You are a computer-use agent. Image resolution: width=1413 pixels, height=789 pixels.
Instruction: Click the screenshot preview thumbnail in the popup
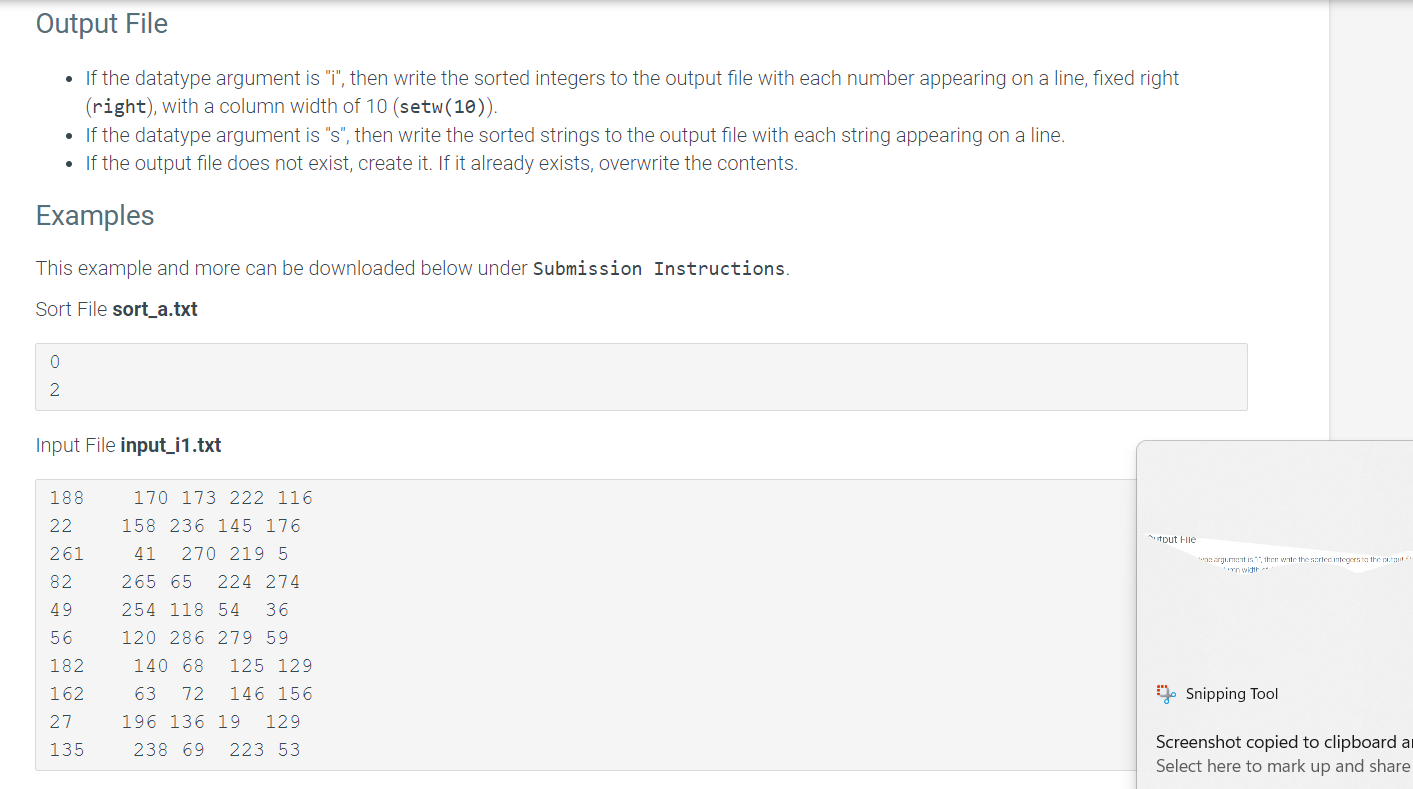(x=1280, y=555)
